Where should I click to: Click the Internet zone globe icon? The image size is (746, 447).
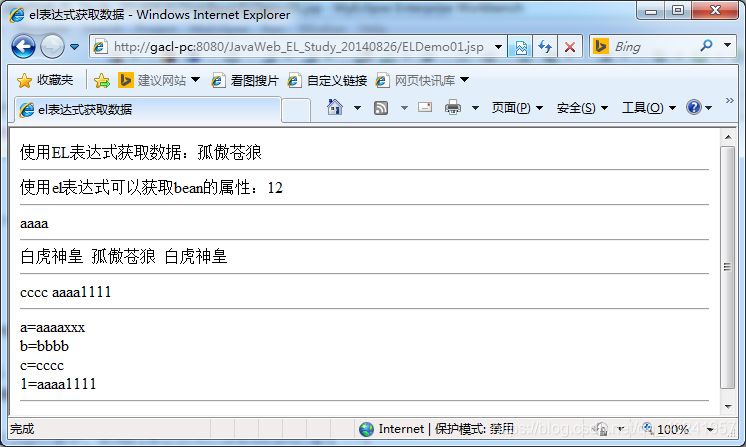[x=366, y=429]
